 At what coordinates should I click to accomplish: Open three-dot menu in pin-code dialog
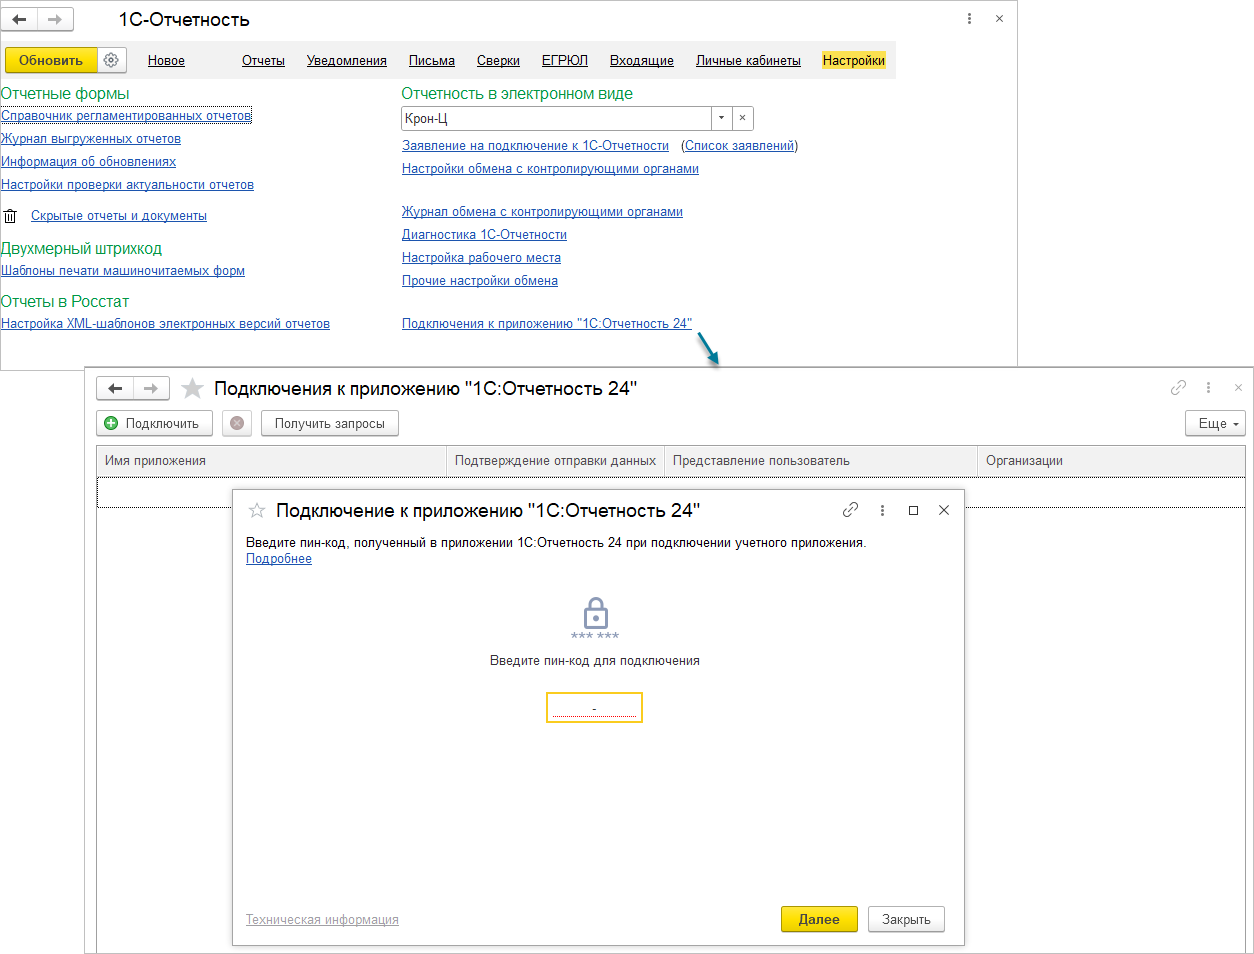tap(882, 510)
